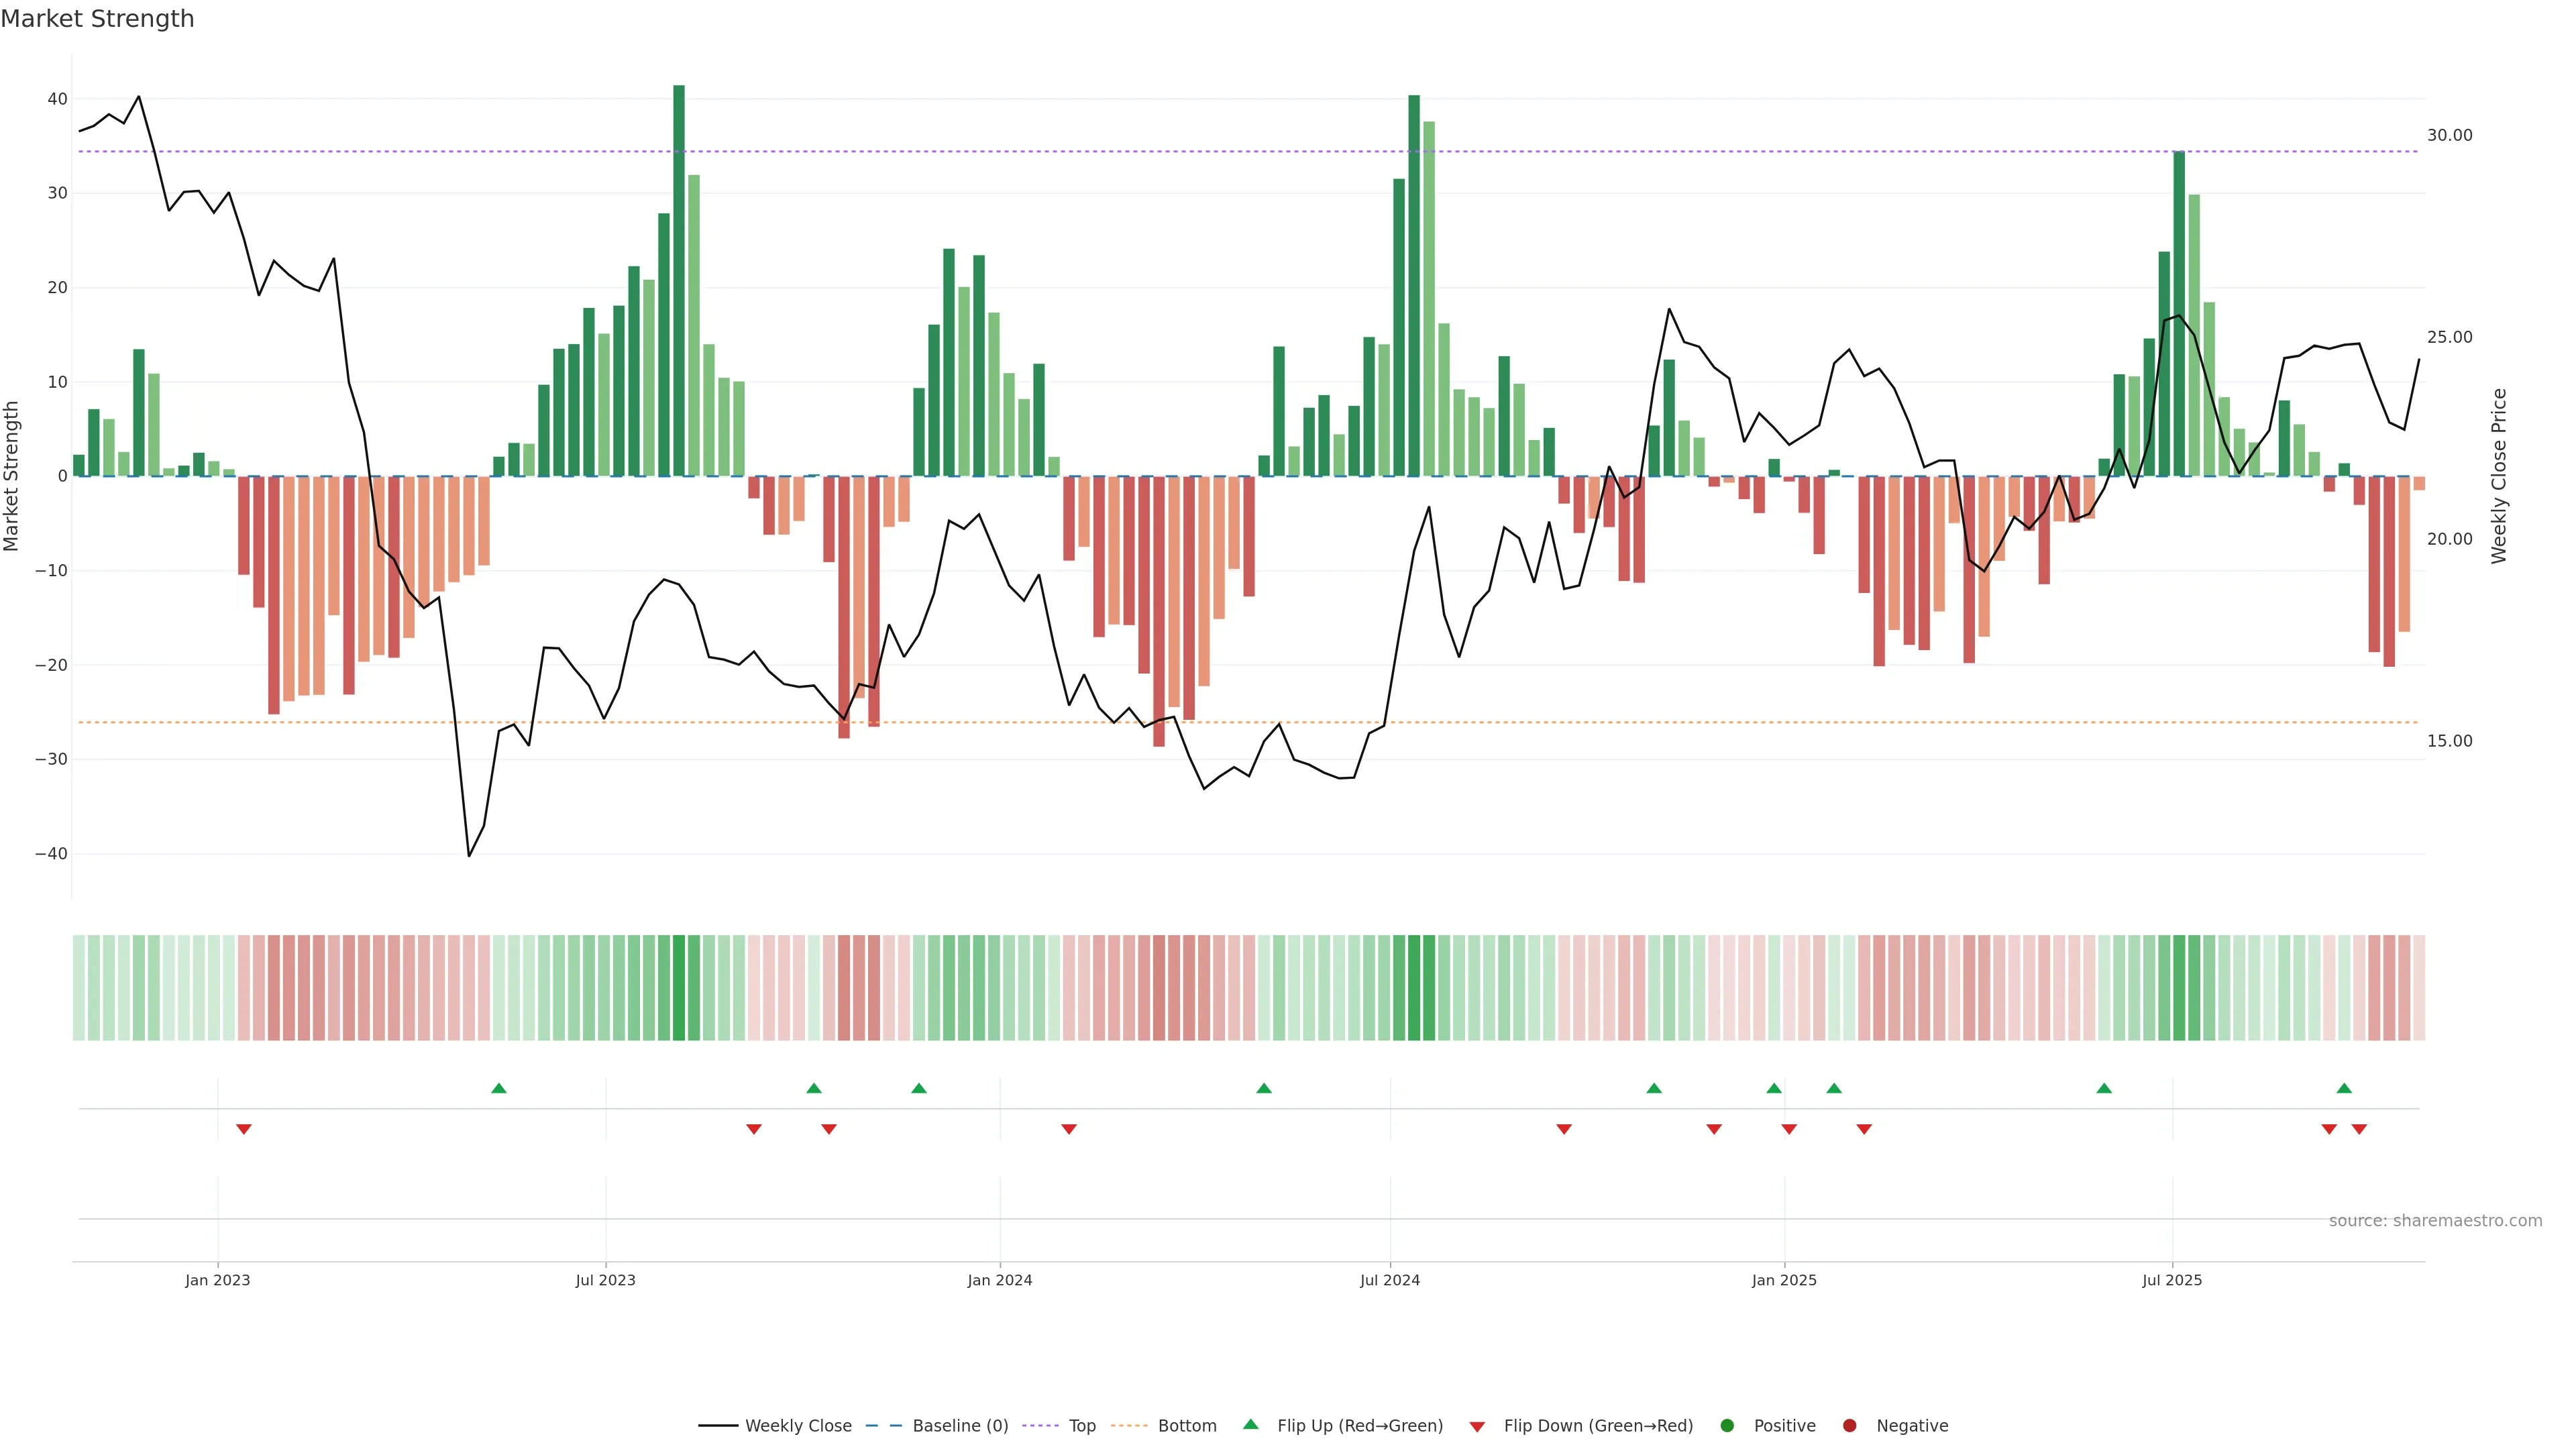Click the Jul 2025 x-axis label
Viewport: 2576px width, 1449px height.
tap(2171, 1280)
